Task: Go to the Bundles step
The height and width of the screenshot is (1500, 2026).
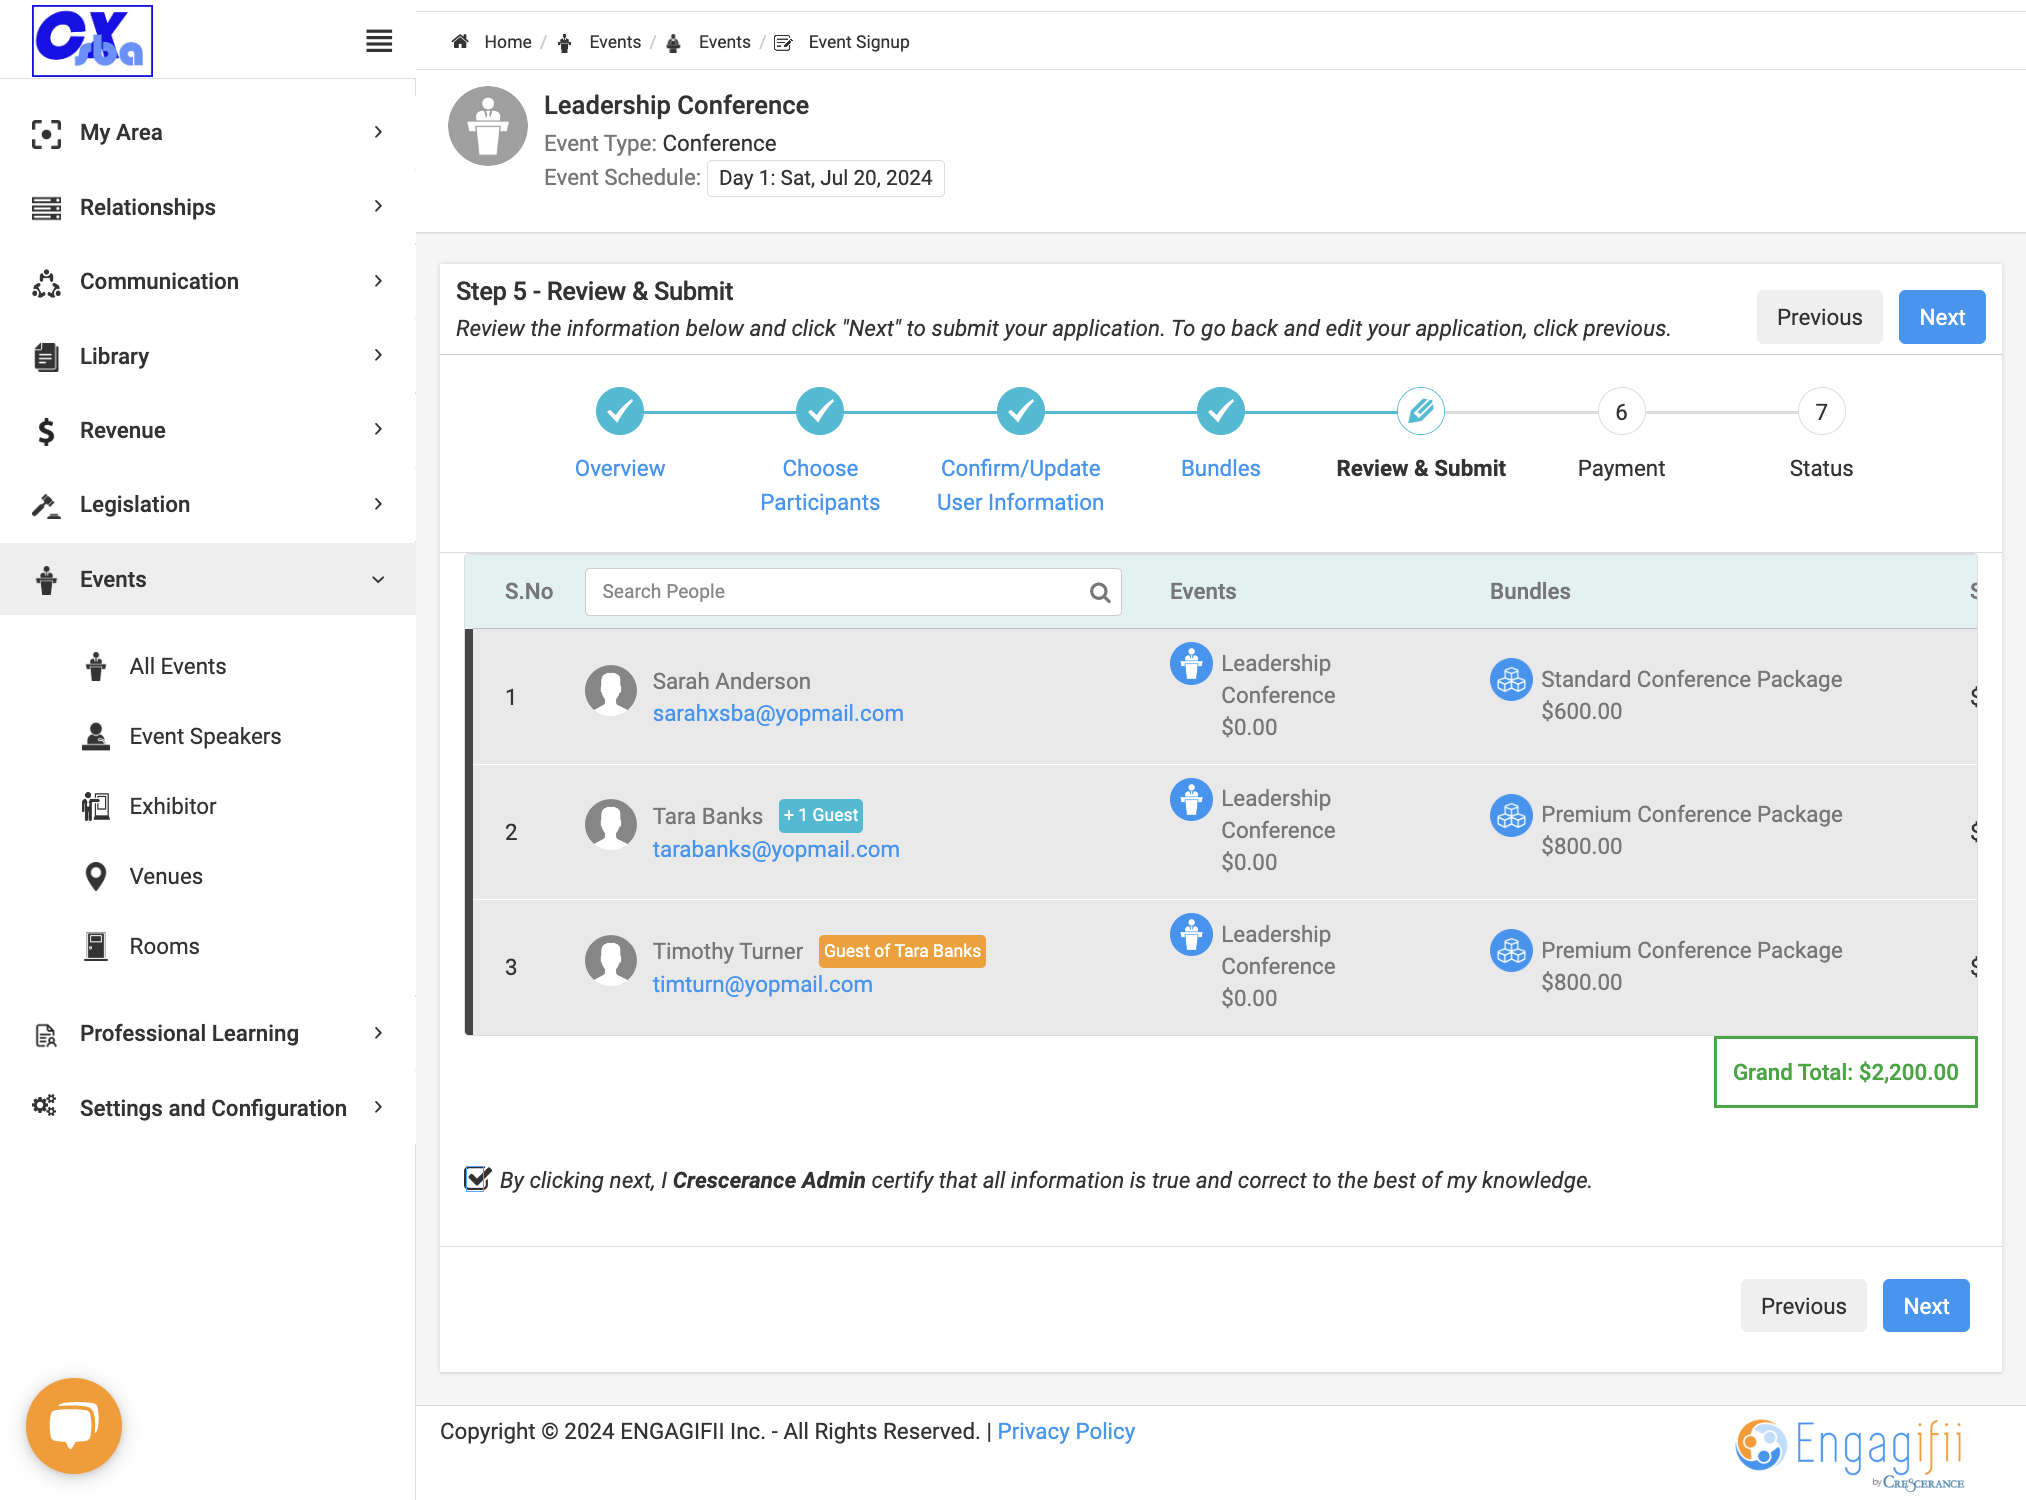Action: pyautogui.click(x=1220, y=468)
